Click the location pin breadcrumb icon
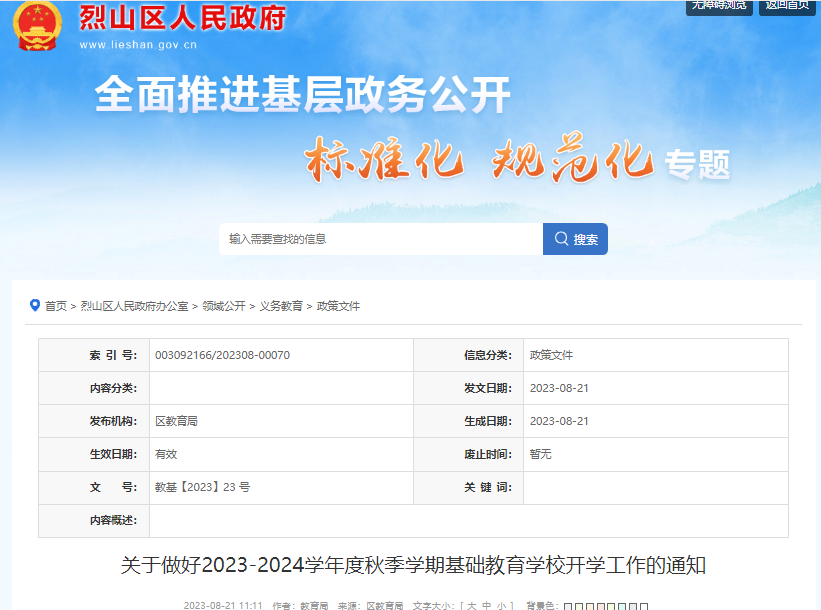This screenshot has height=610, width=821. tap(35, 305)
